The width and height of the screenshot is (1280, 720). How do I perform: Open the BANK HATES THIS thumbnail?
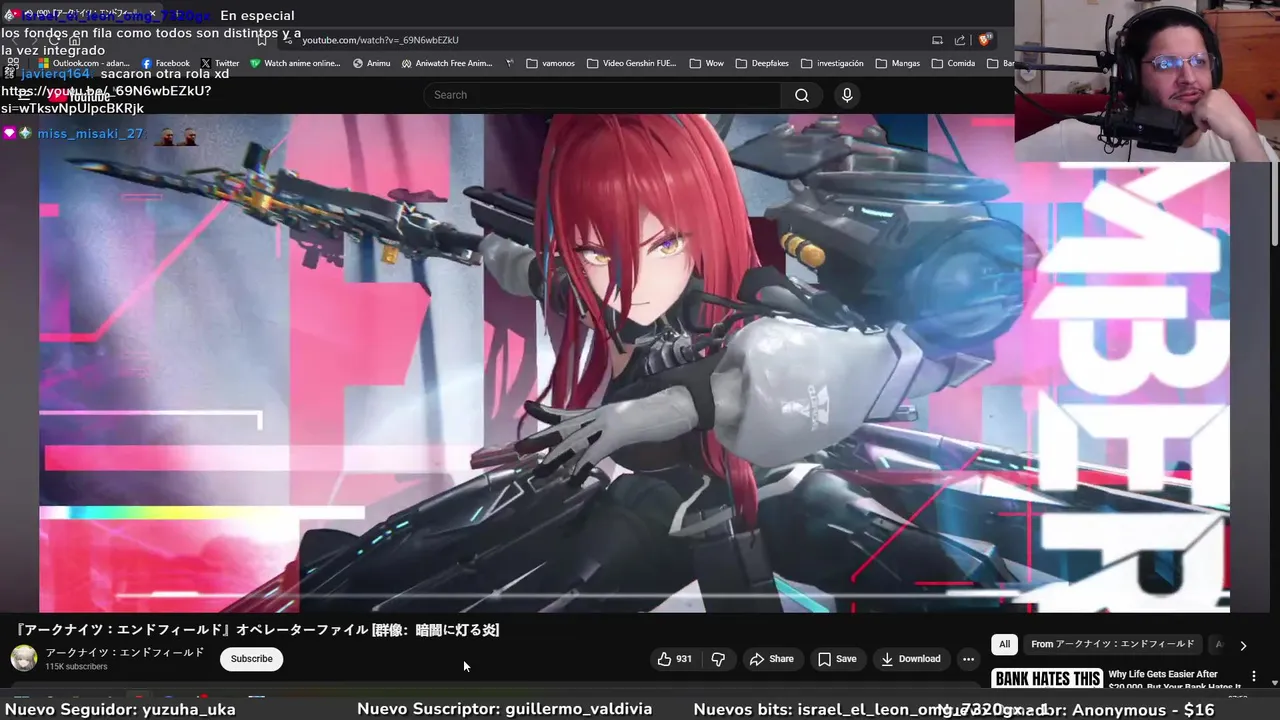pos(1047,679)
